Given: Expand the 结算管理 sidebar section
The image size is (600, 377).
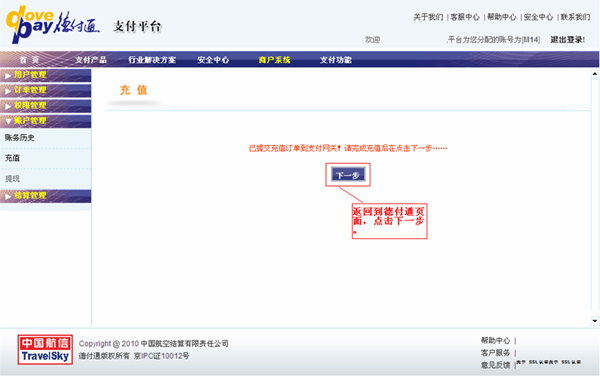Looking at the screenshot, I should [x=46, y=196].
